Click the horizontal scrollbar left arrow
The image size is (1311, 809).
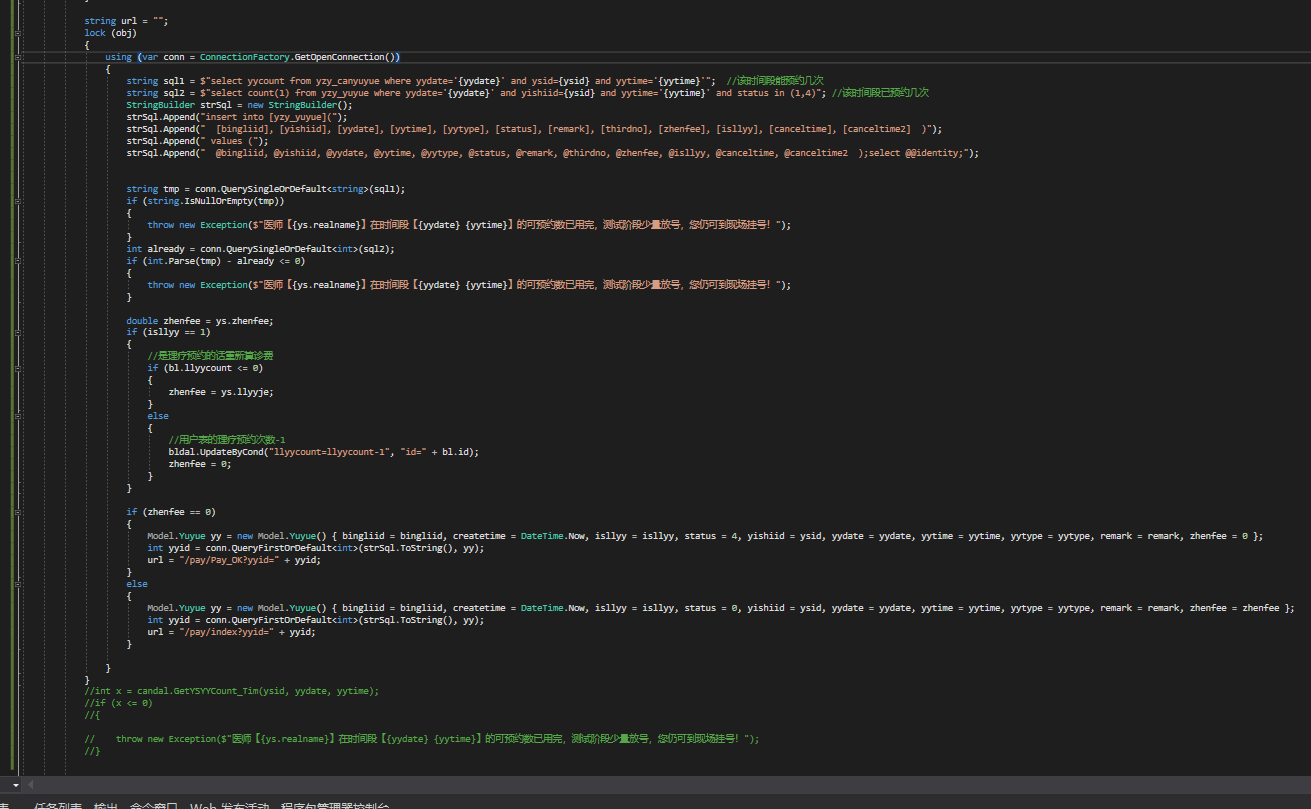[x=30, y=785]
